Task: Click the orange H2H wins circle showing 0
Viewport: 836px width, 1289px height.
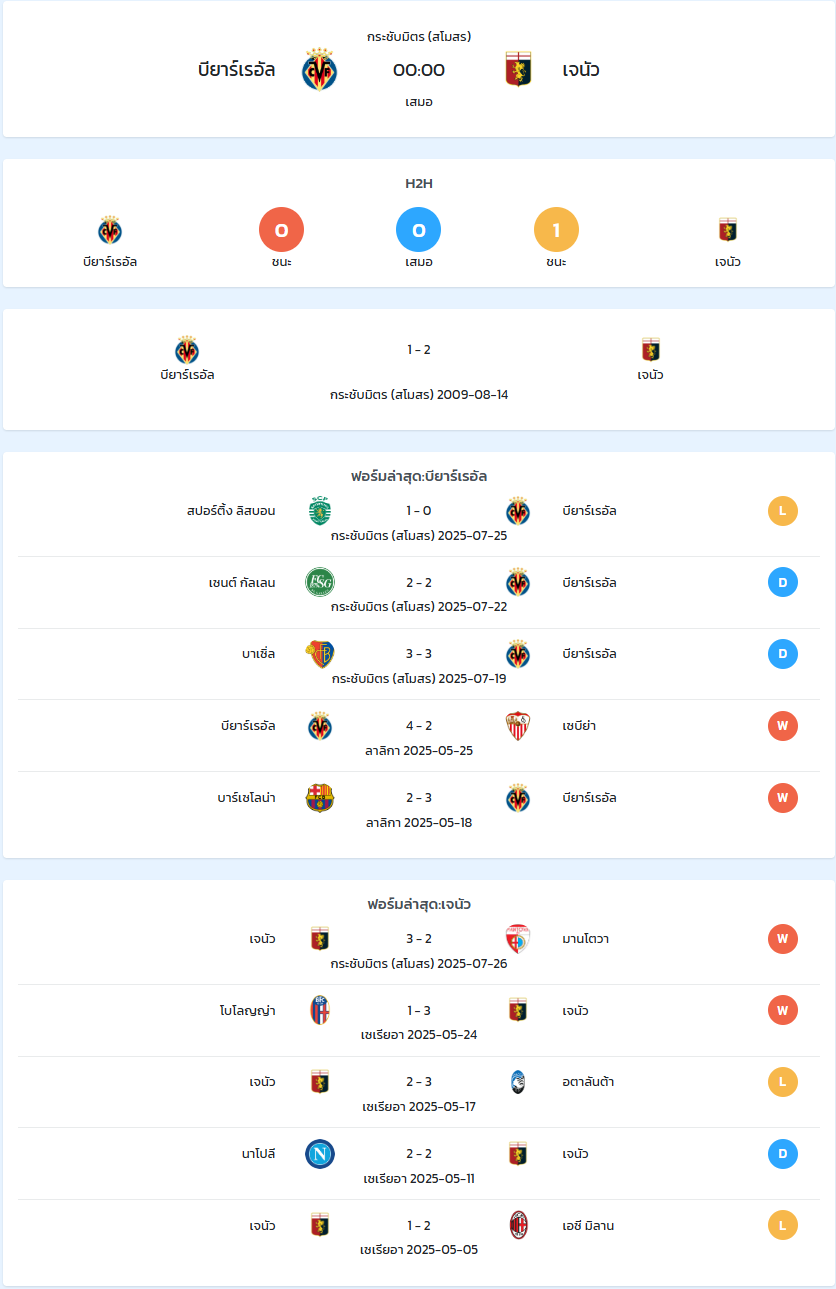Action: [x=281, y=230]
